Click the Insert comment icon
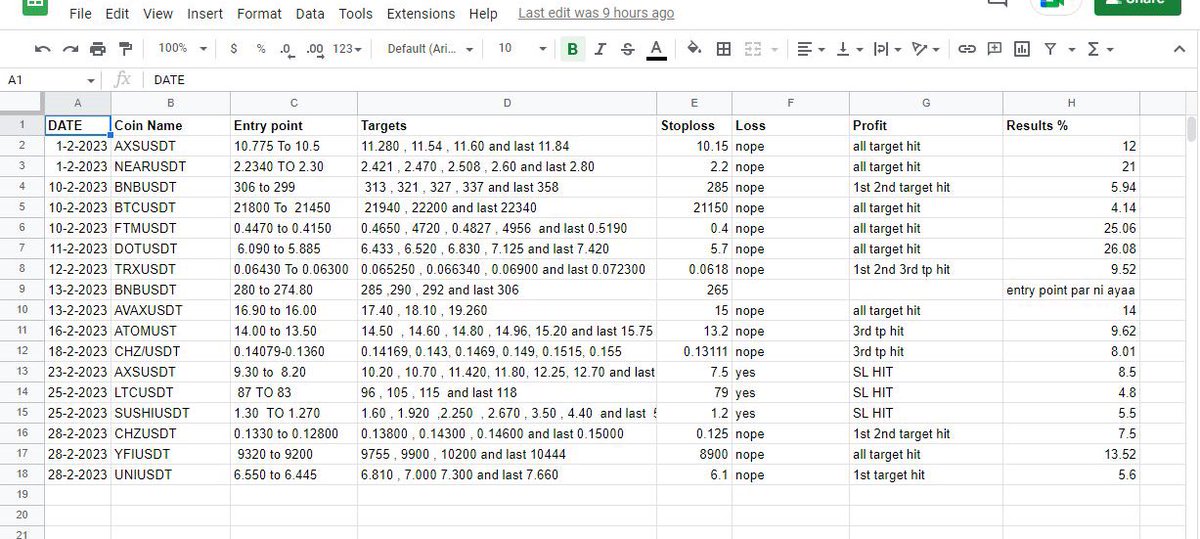 click(994, 48)
